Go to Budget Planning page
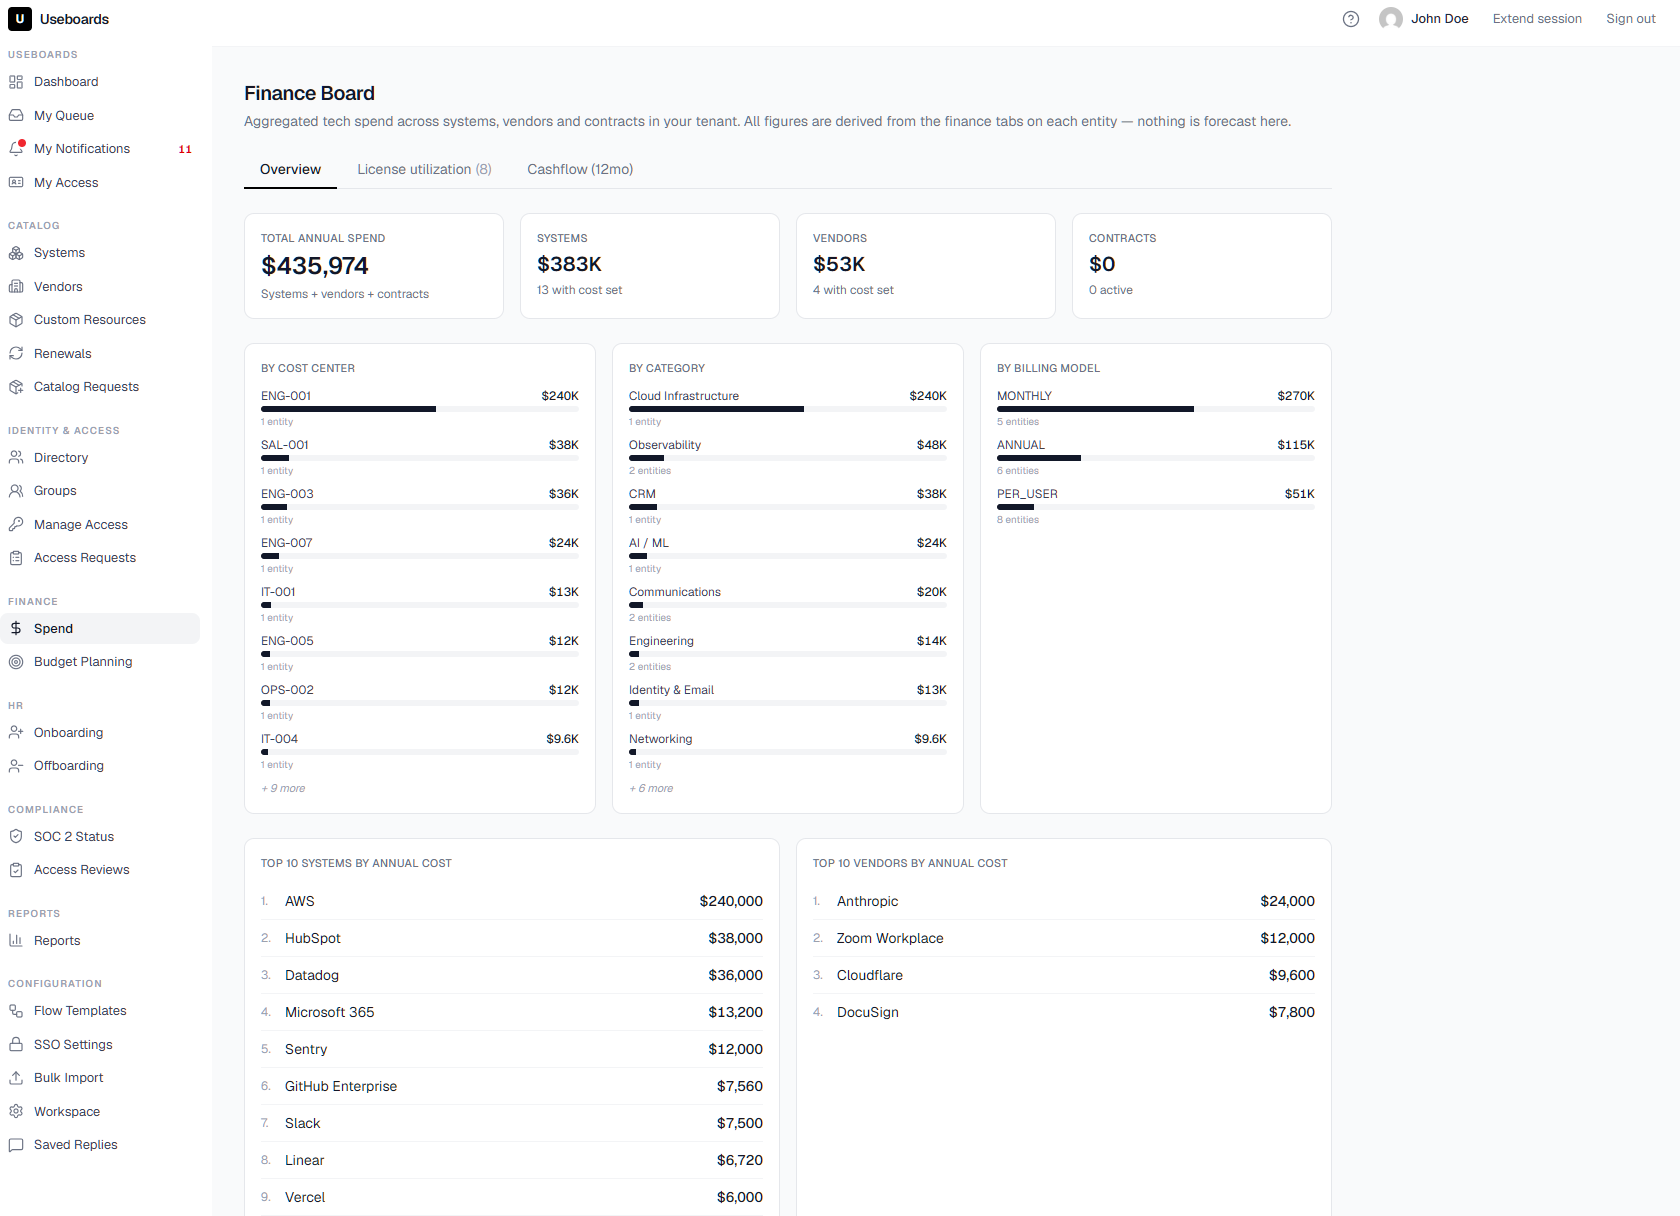The width and height of the screenshot is (1680, 1216). (100, 662)
